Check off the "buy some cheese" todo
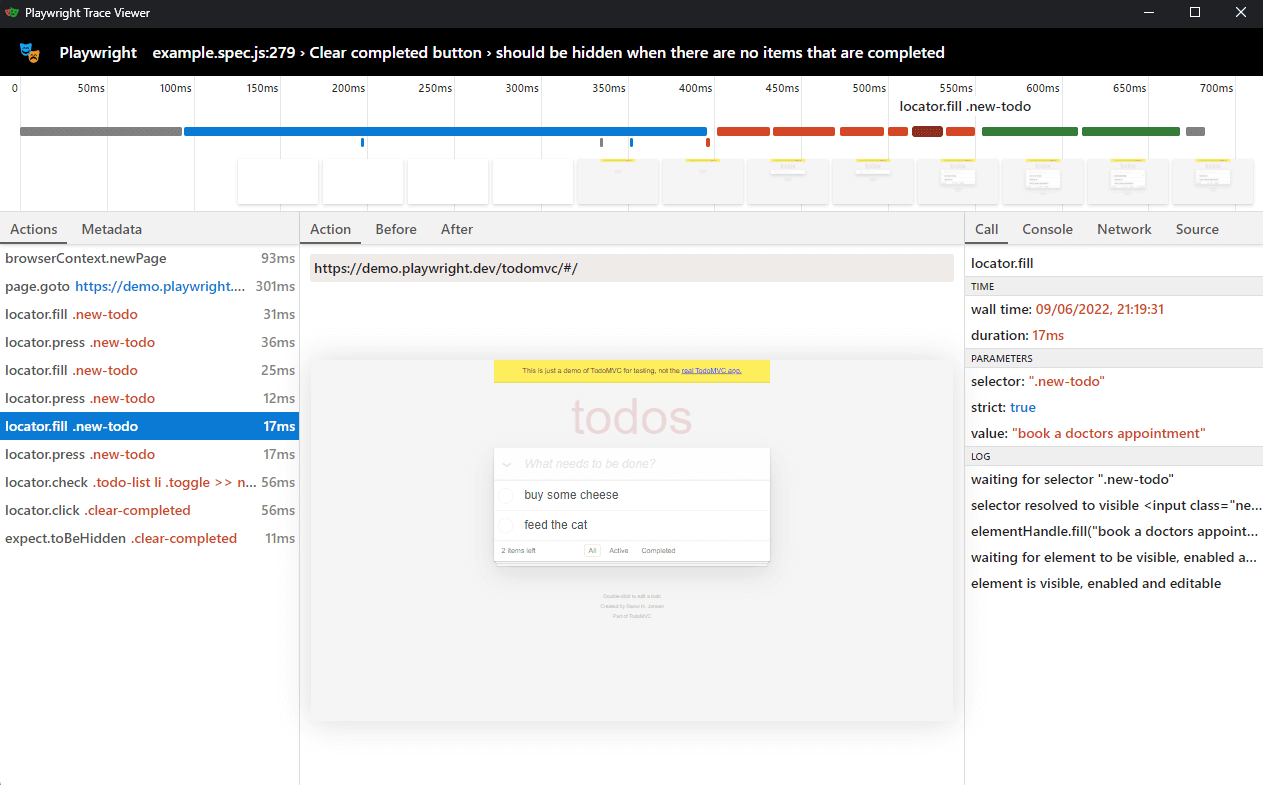 pyautogui.click(x=507, y=494)
